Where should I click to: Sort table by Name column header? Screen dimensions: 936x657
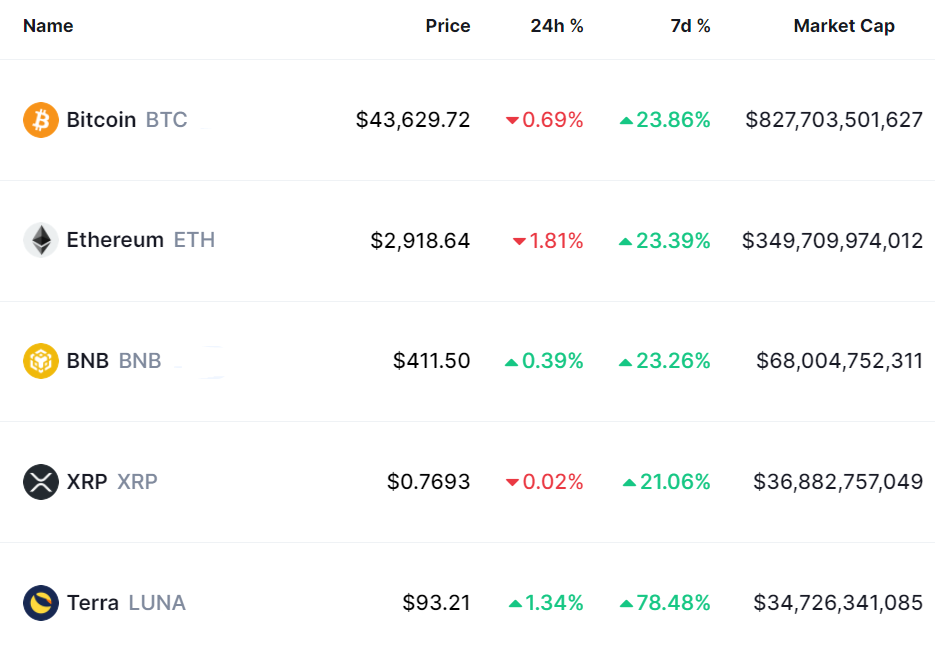tap(48, 26)
